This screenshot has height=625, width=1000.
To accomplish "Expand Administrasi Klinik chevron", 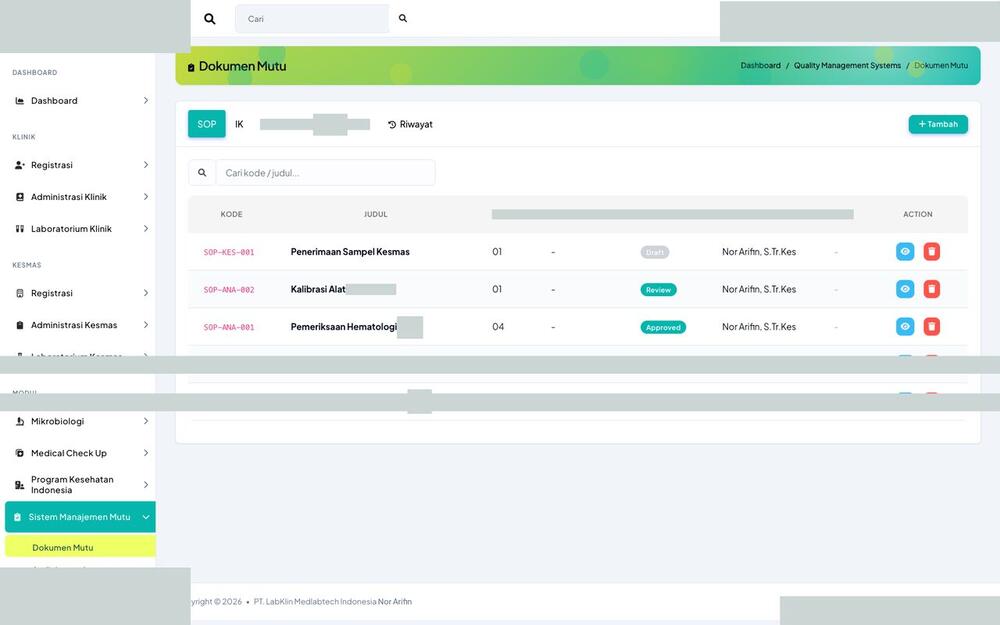I will point(145,197).
